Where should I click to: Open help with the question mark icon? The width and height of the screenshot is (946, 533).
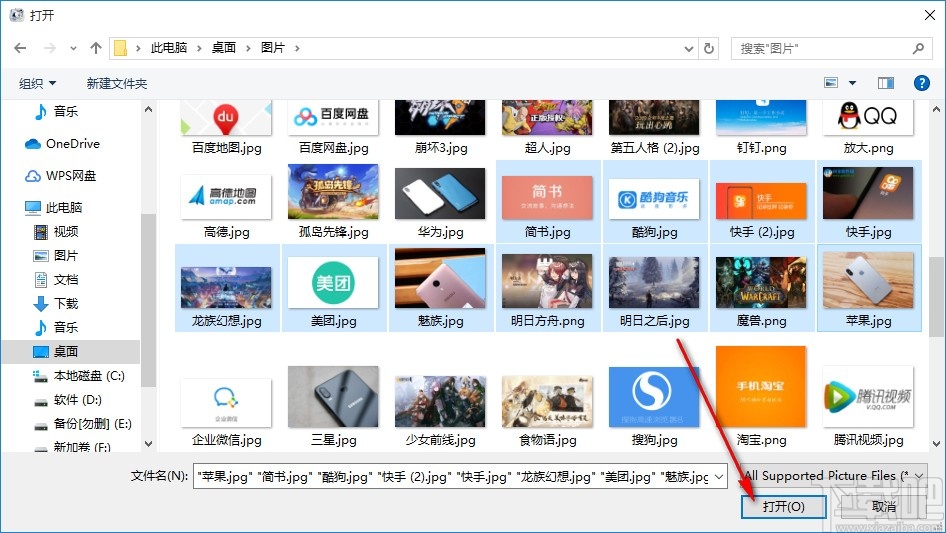click(x=921, y=83)
